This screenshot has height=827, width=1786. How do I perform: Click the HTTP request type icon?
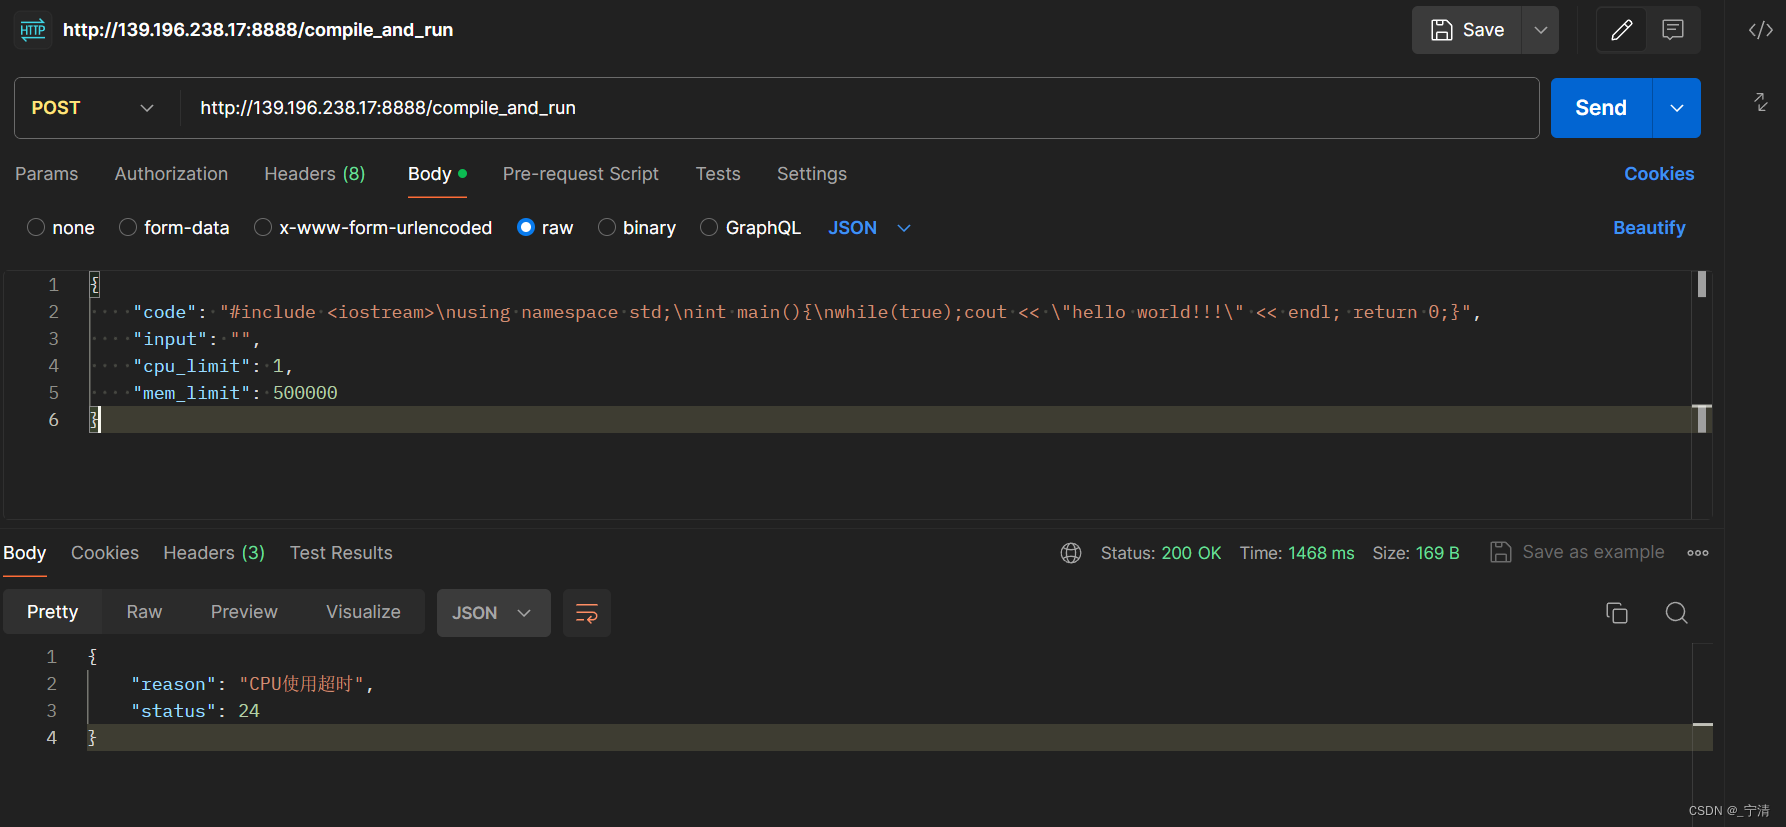coord(33,30)
